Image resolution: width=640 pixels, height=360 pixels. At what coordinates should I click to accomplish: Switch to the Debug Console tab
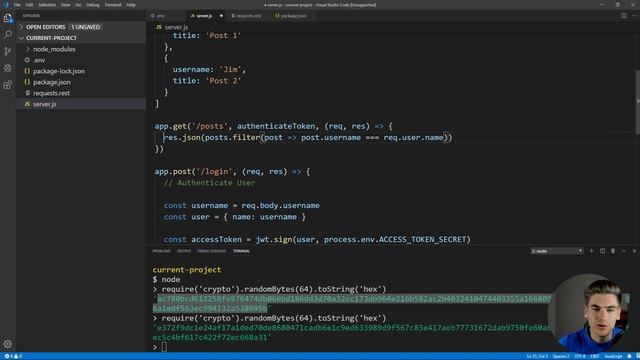211,251
